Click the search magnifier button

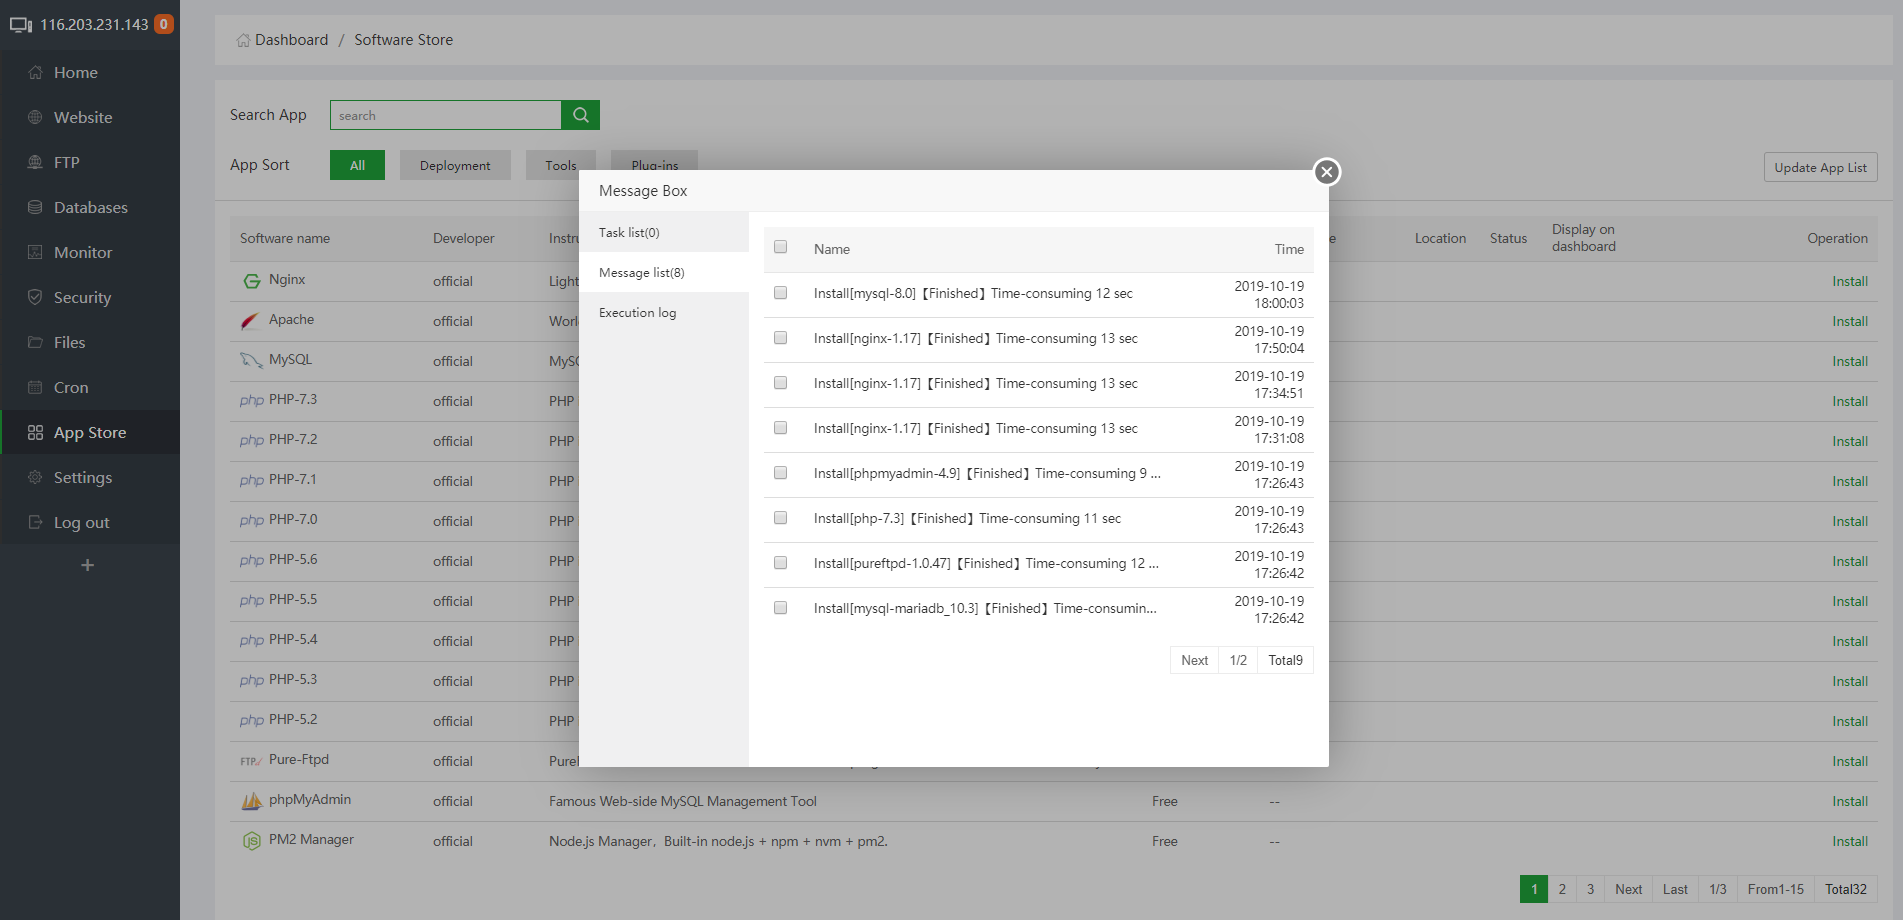(x=580, y=115)
